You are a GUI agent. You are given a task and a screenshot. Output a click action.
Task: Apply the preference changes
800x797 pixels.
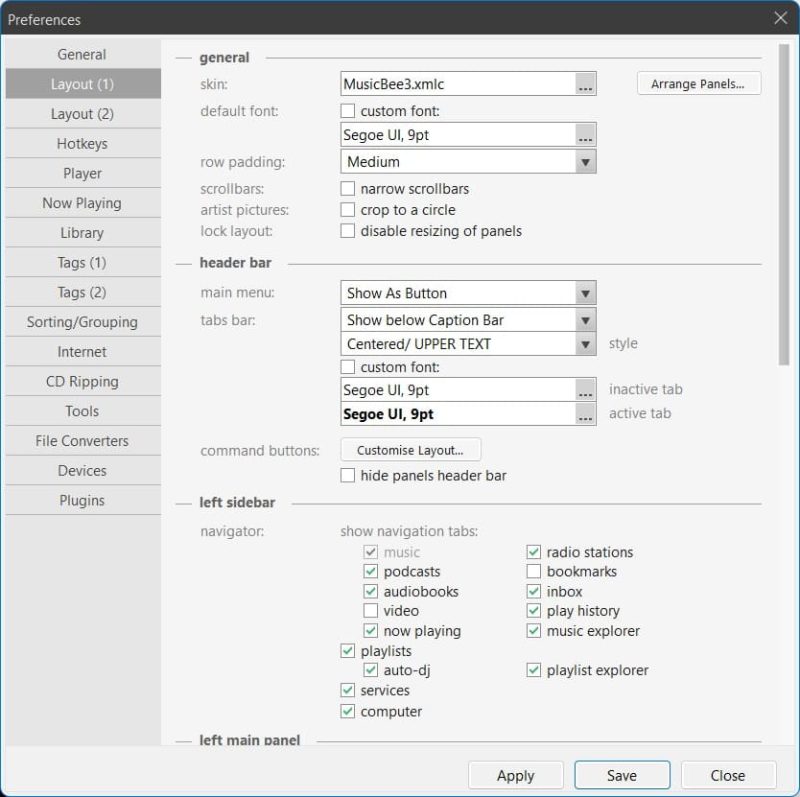(x=516, y=776)
